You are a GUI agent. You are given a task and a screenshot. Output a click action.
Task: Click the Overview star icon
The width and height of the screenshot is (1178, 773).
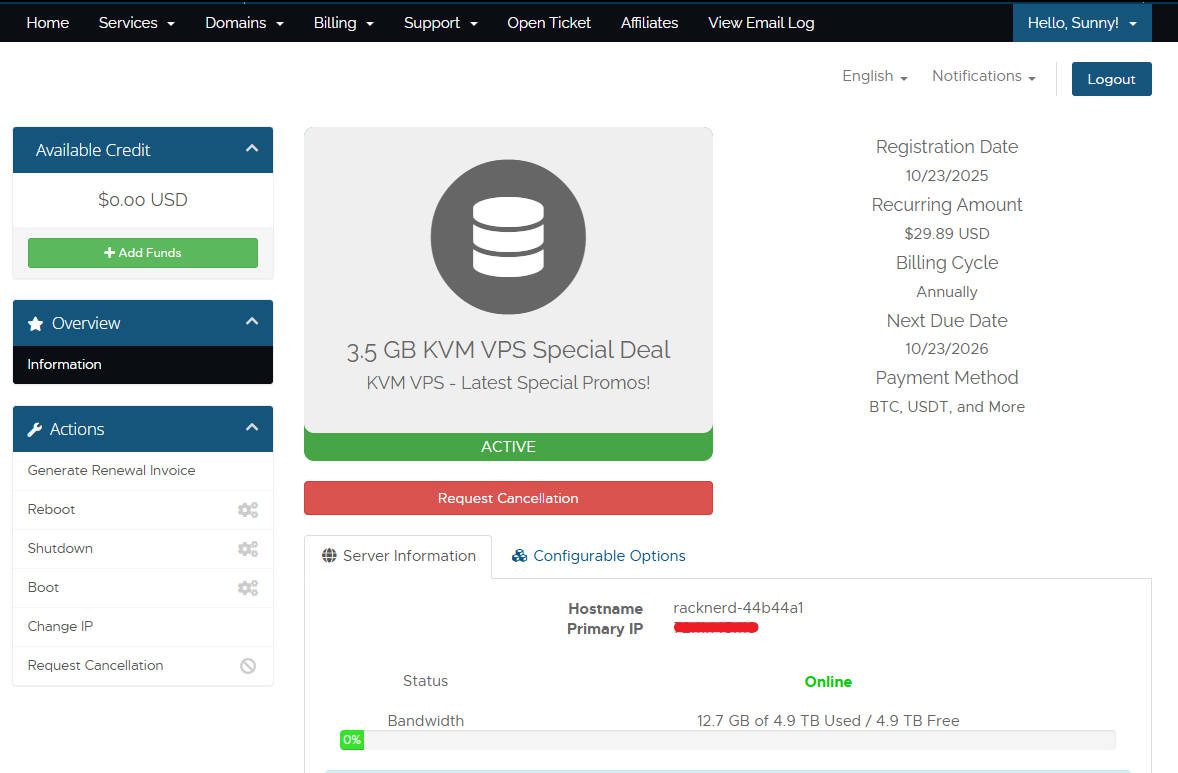click(x=35, y=324)
